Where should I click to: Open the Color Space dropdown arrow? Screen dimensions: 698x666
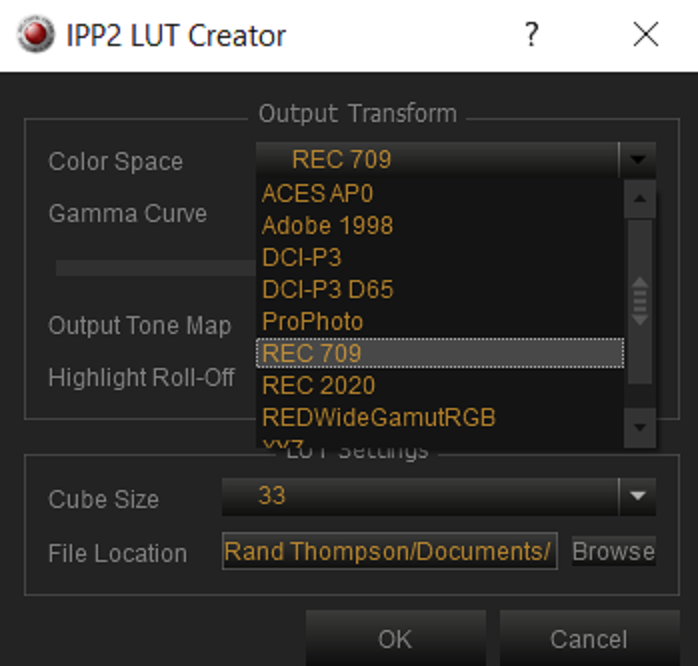click(x=637, y=159)
